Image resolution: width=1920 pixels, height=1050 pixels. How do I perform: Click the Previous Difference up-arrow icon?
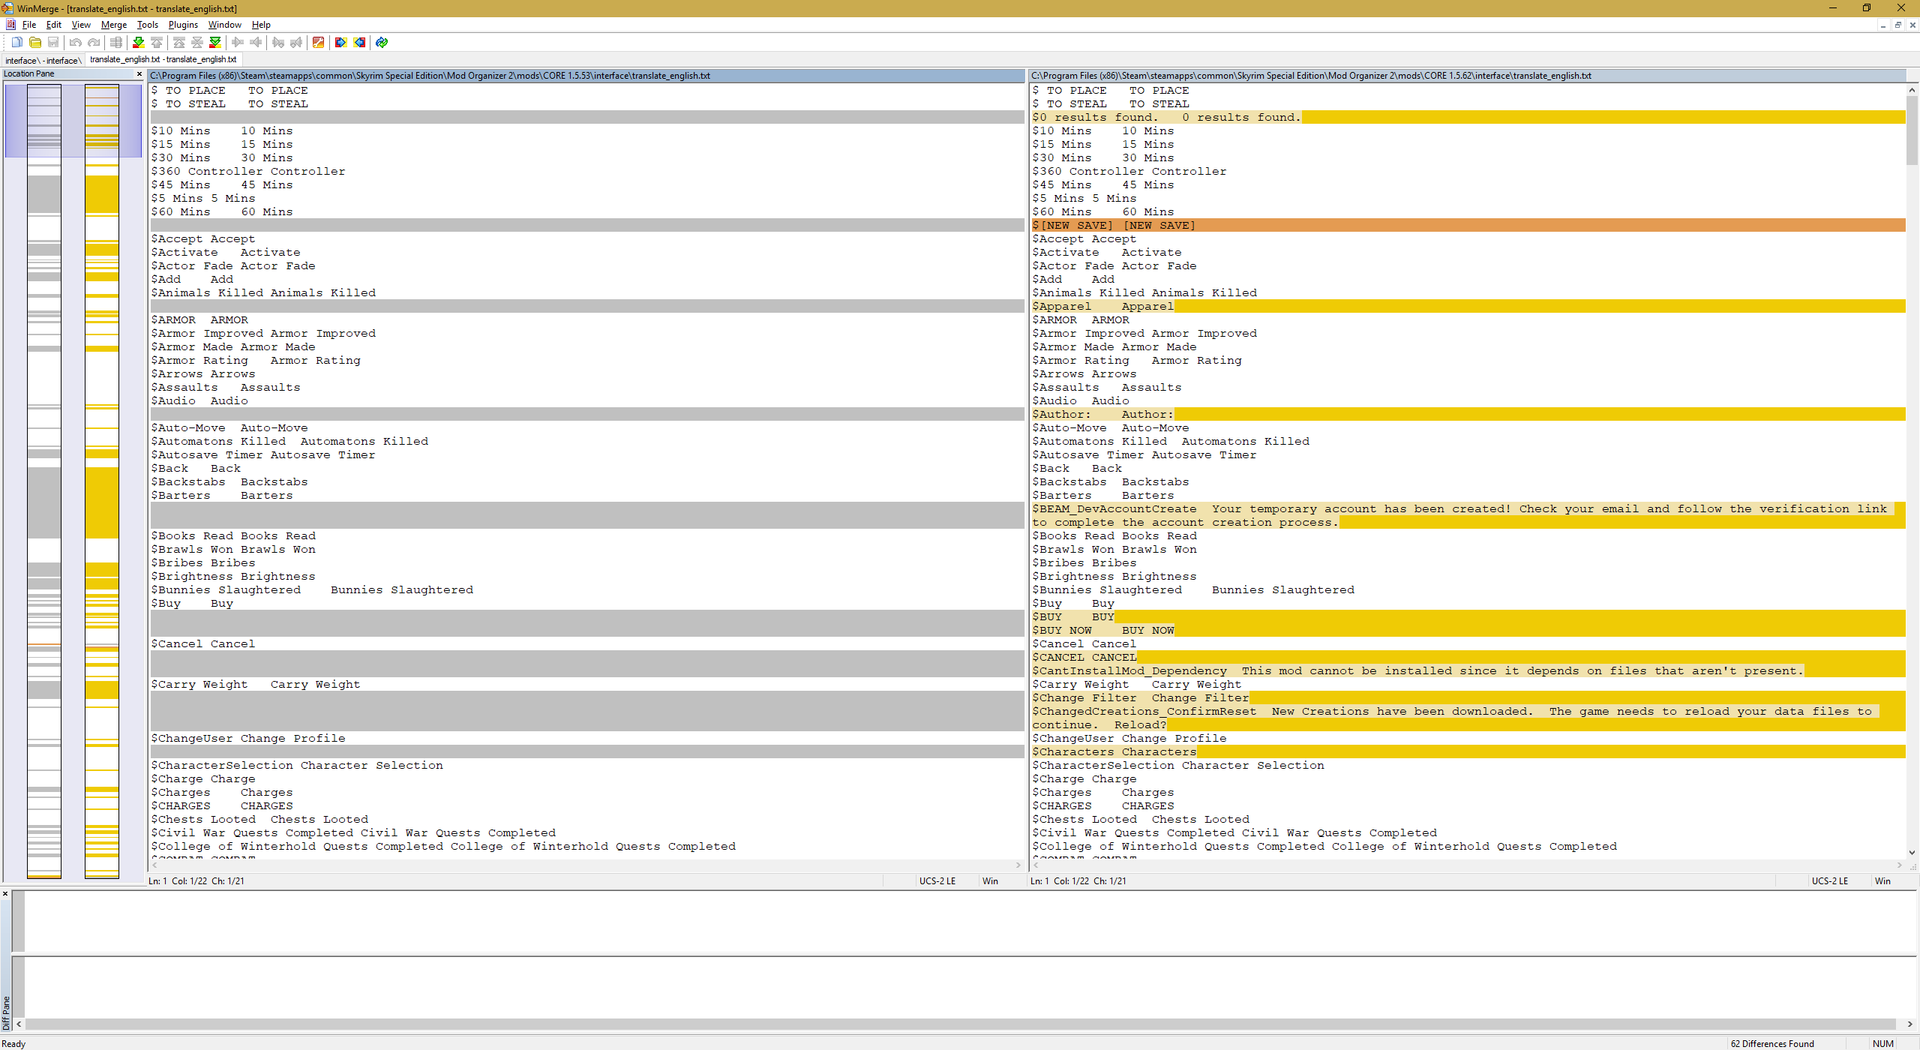[157, 42]
